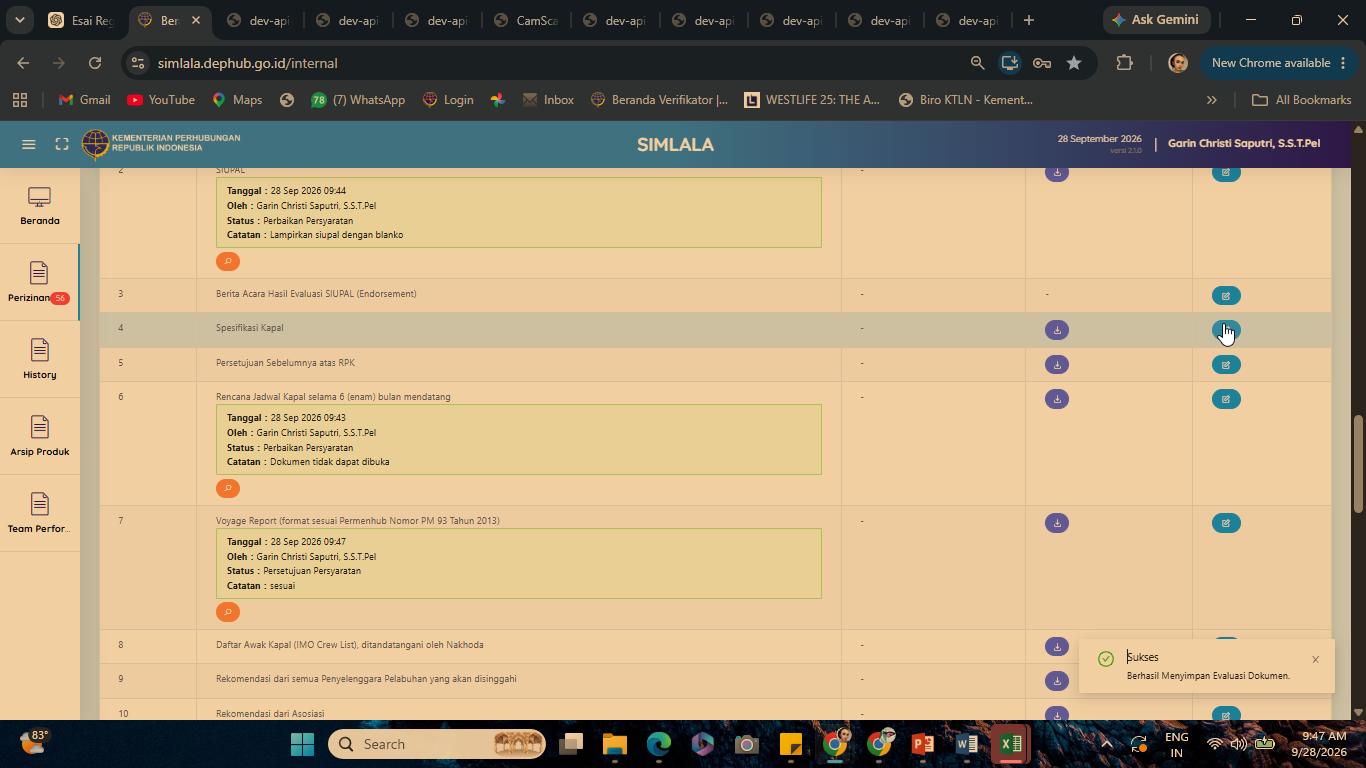The height and width of the screenshot is (768, 1366).
Task: Open Arsip Produk sidebar section
Action: click(x=40, y=436)
